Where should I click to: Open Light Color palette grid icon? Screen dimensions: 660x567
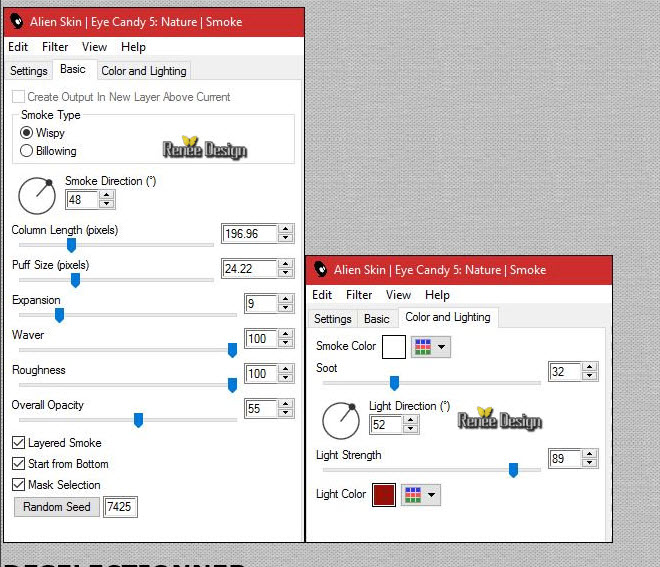(x=413, y=495)
